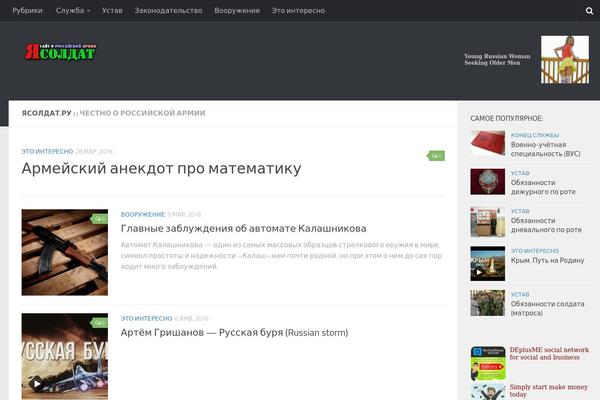This screenshot has width=600, height=400.
Task: Open popular link Крым. Путь на Родину
Action: tap(547, 260)
